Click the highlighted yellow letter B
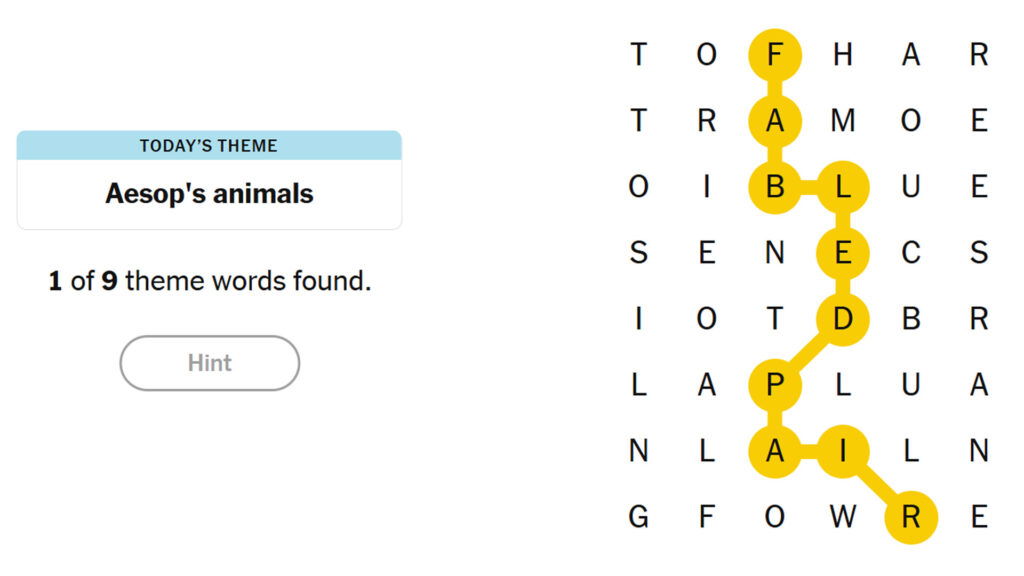 (x=774, y=187)
